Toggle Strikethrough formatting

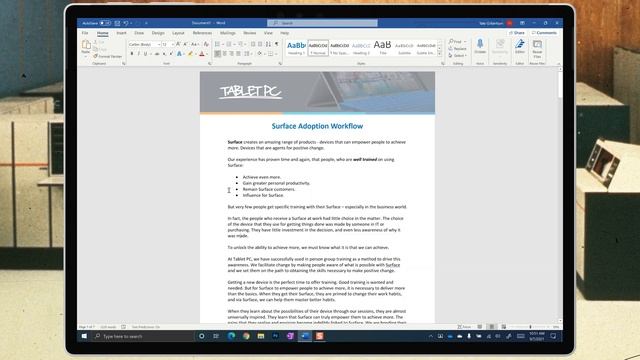click(x=157, y=54)
